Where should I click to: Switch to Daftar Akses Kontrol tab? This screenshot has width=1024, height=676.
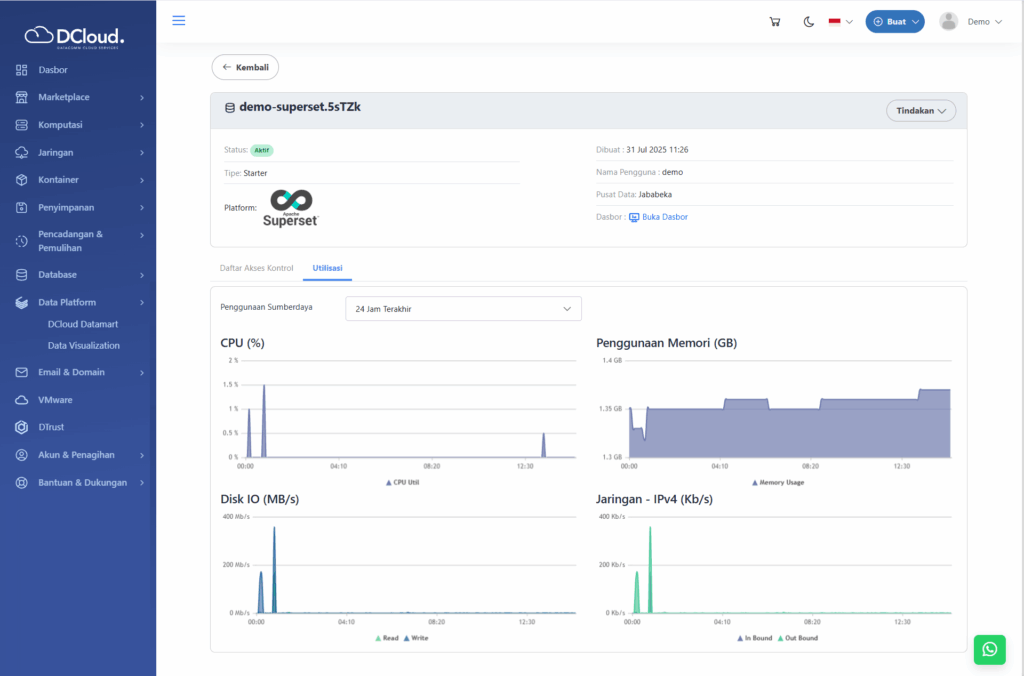256,268
